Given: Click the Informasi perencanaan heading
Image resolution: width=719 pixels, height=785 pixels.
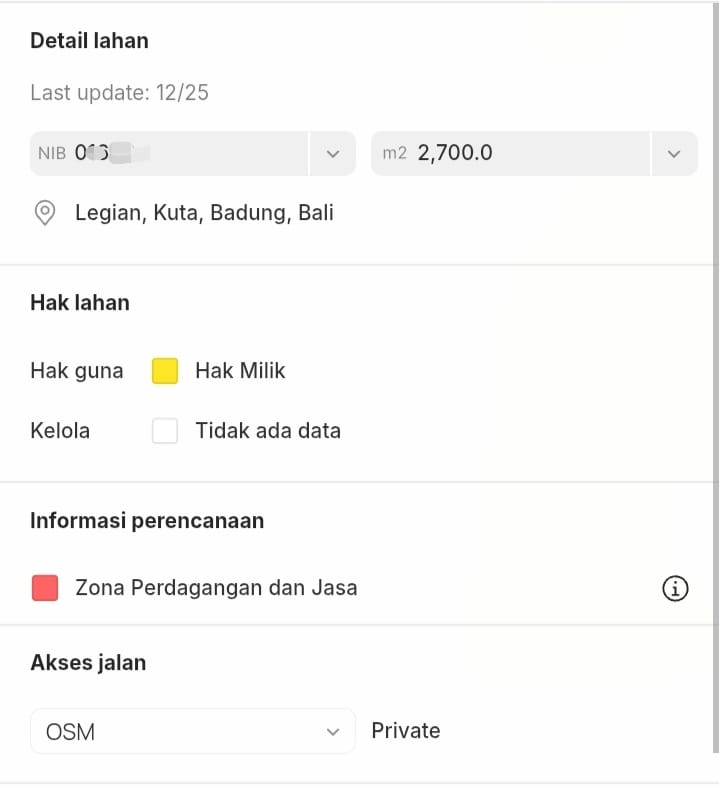Looking at the screenshot, I should click(147, 521).
